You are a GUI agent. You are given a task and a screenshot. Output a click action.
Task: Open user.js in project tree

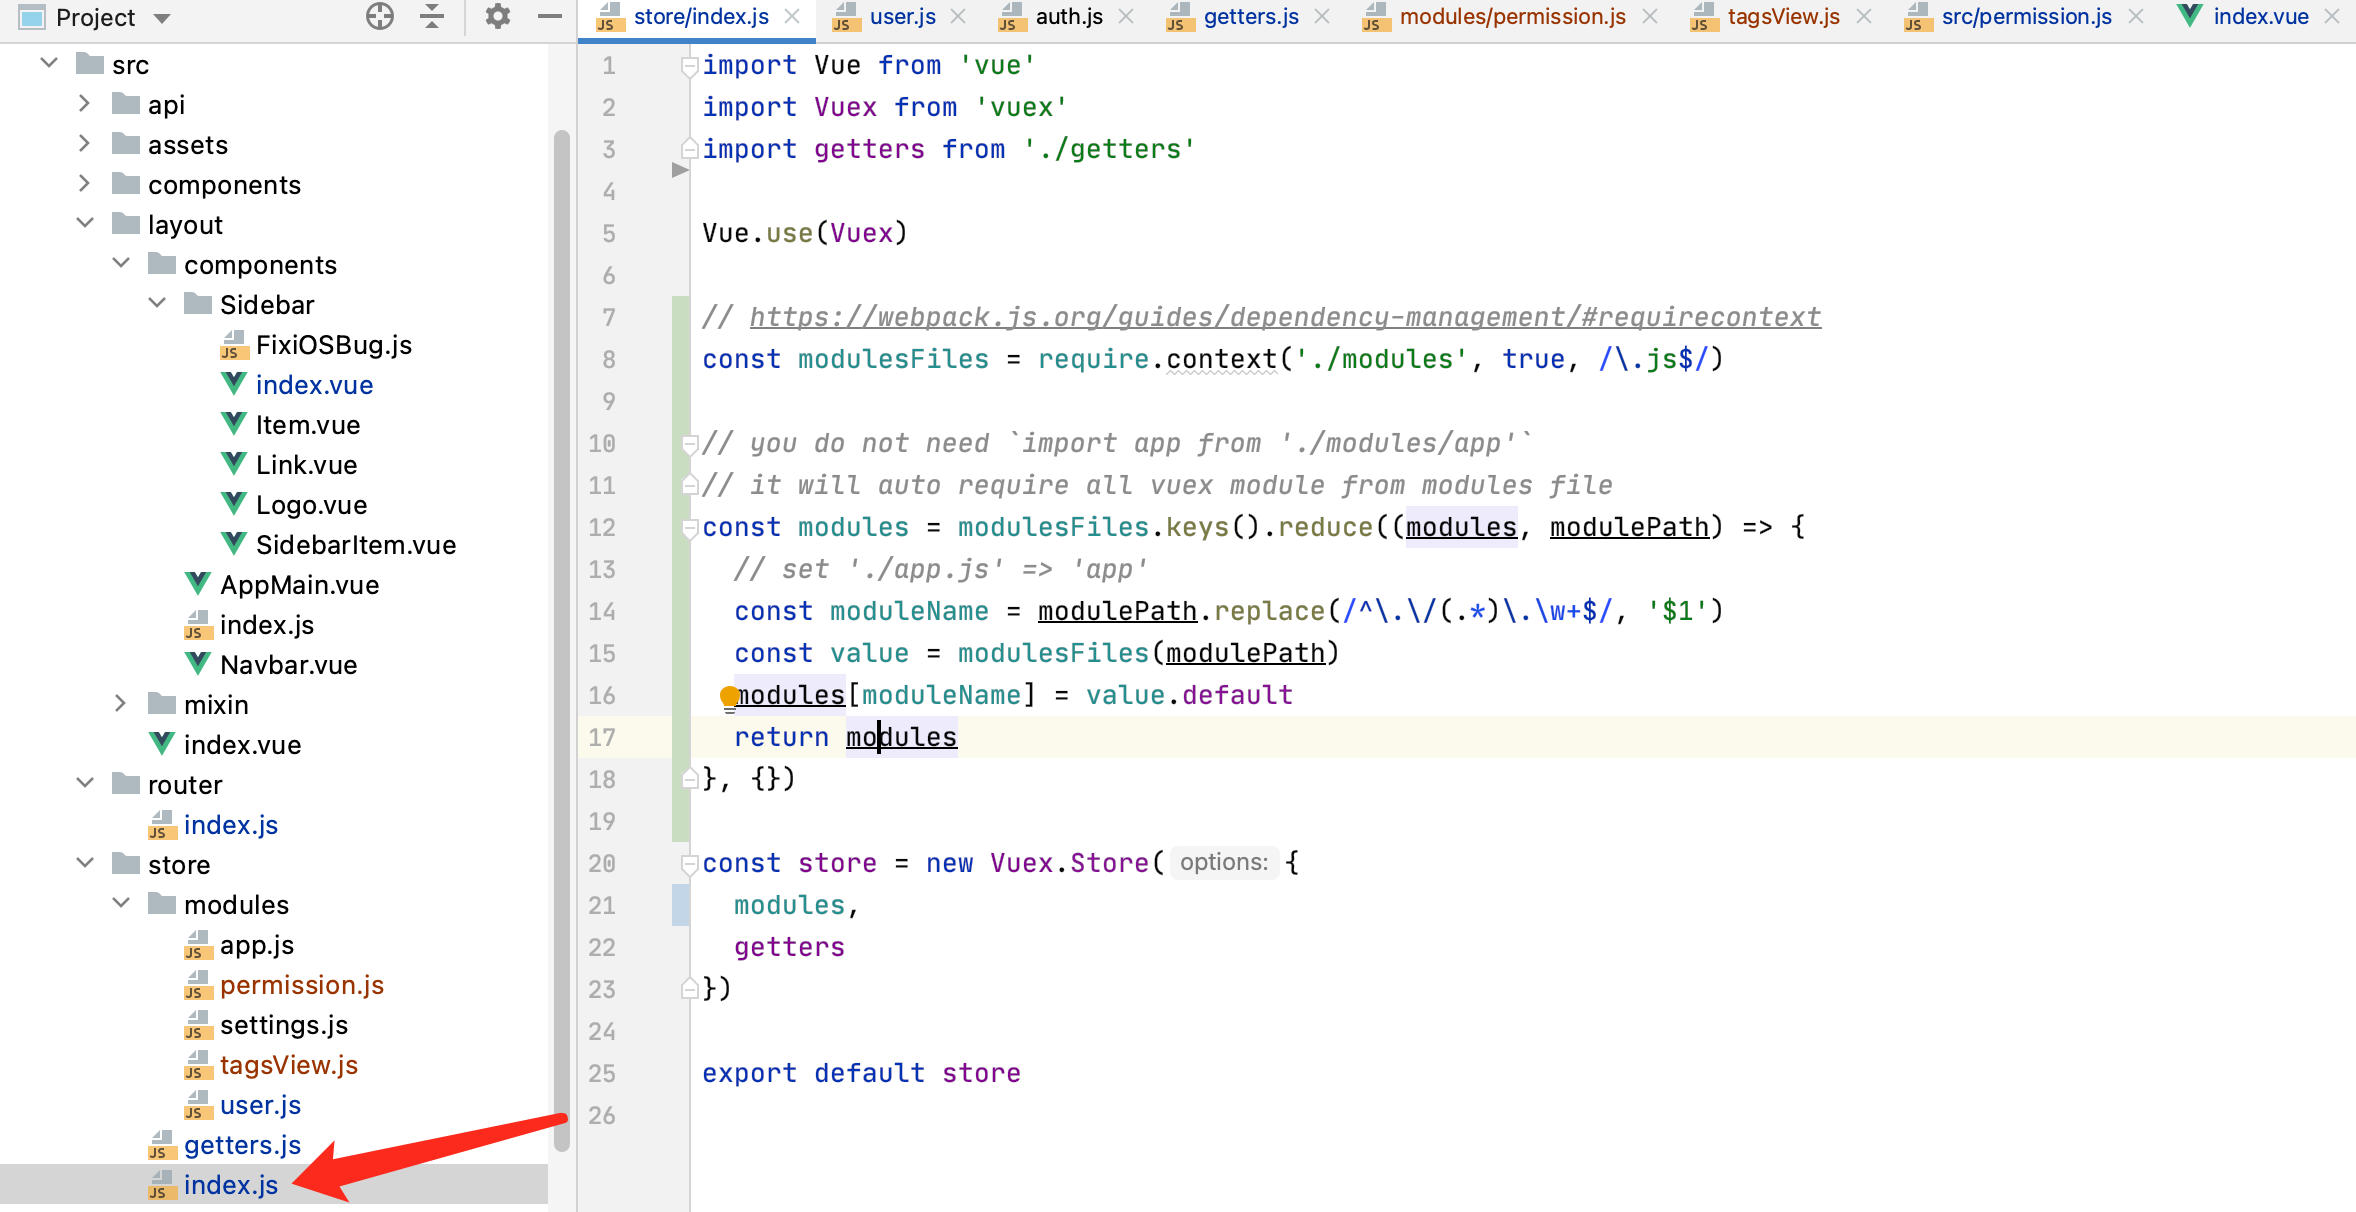(x=260, y=1105)
